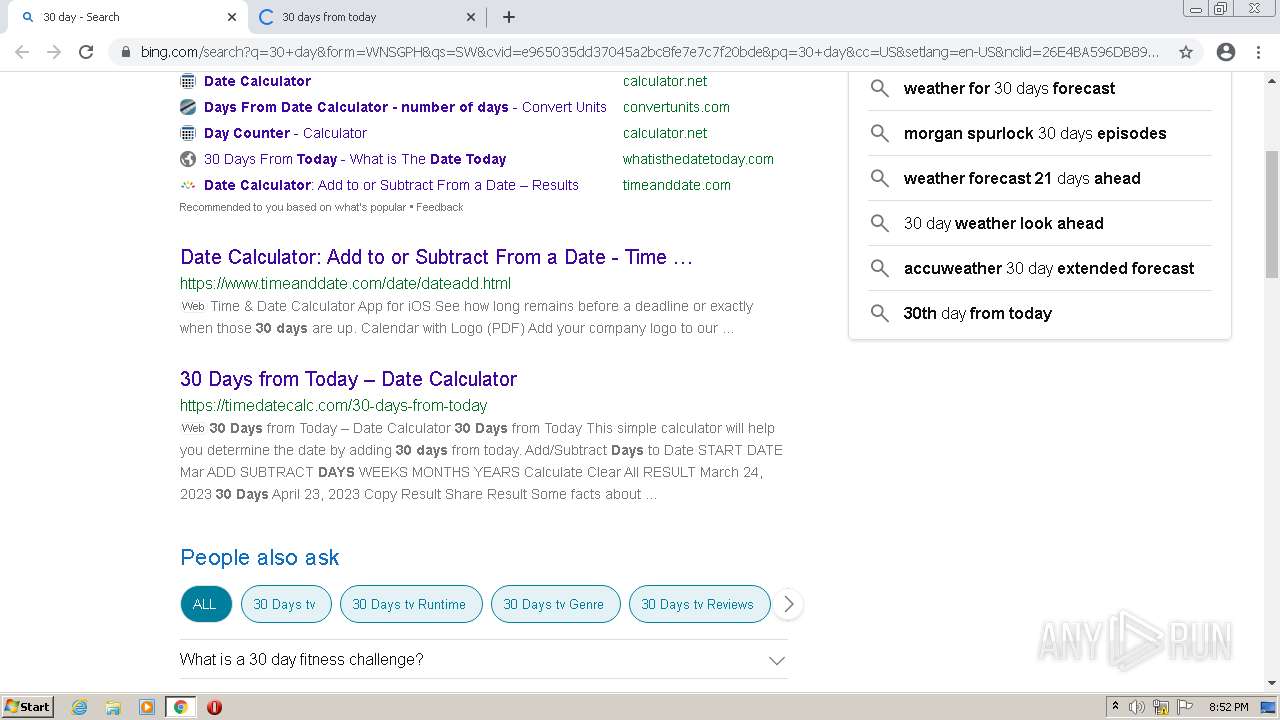Click the address bar URL
The height and width of the screenshot is (720, 1280).
point(649,52)
